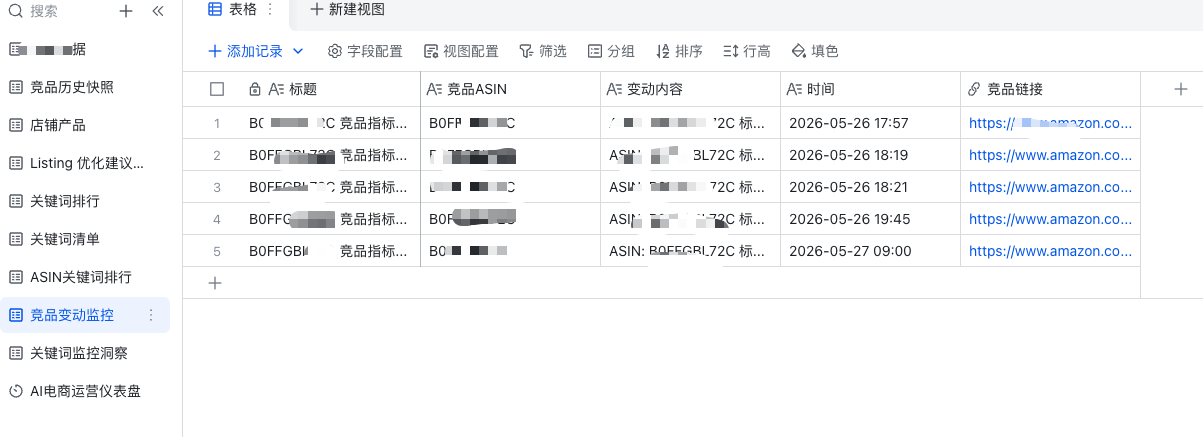Click 添加记录 button
The height and width of the screenshot is (437, 1203).
(247, 51)
